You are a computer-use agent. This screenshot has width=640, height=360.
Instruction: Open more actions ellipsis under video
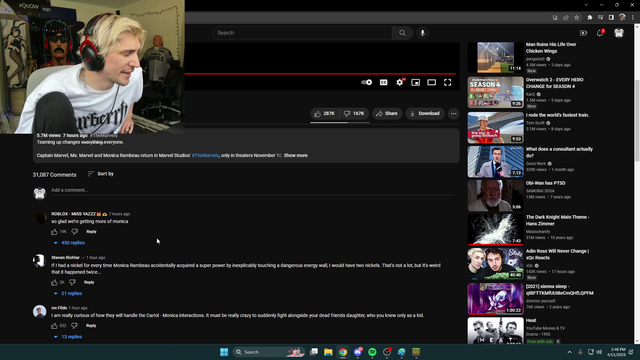point(453,113)
